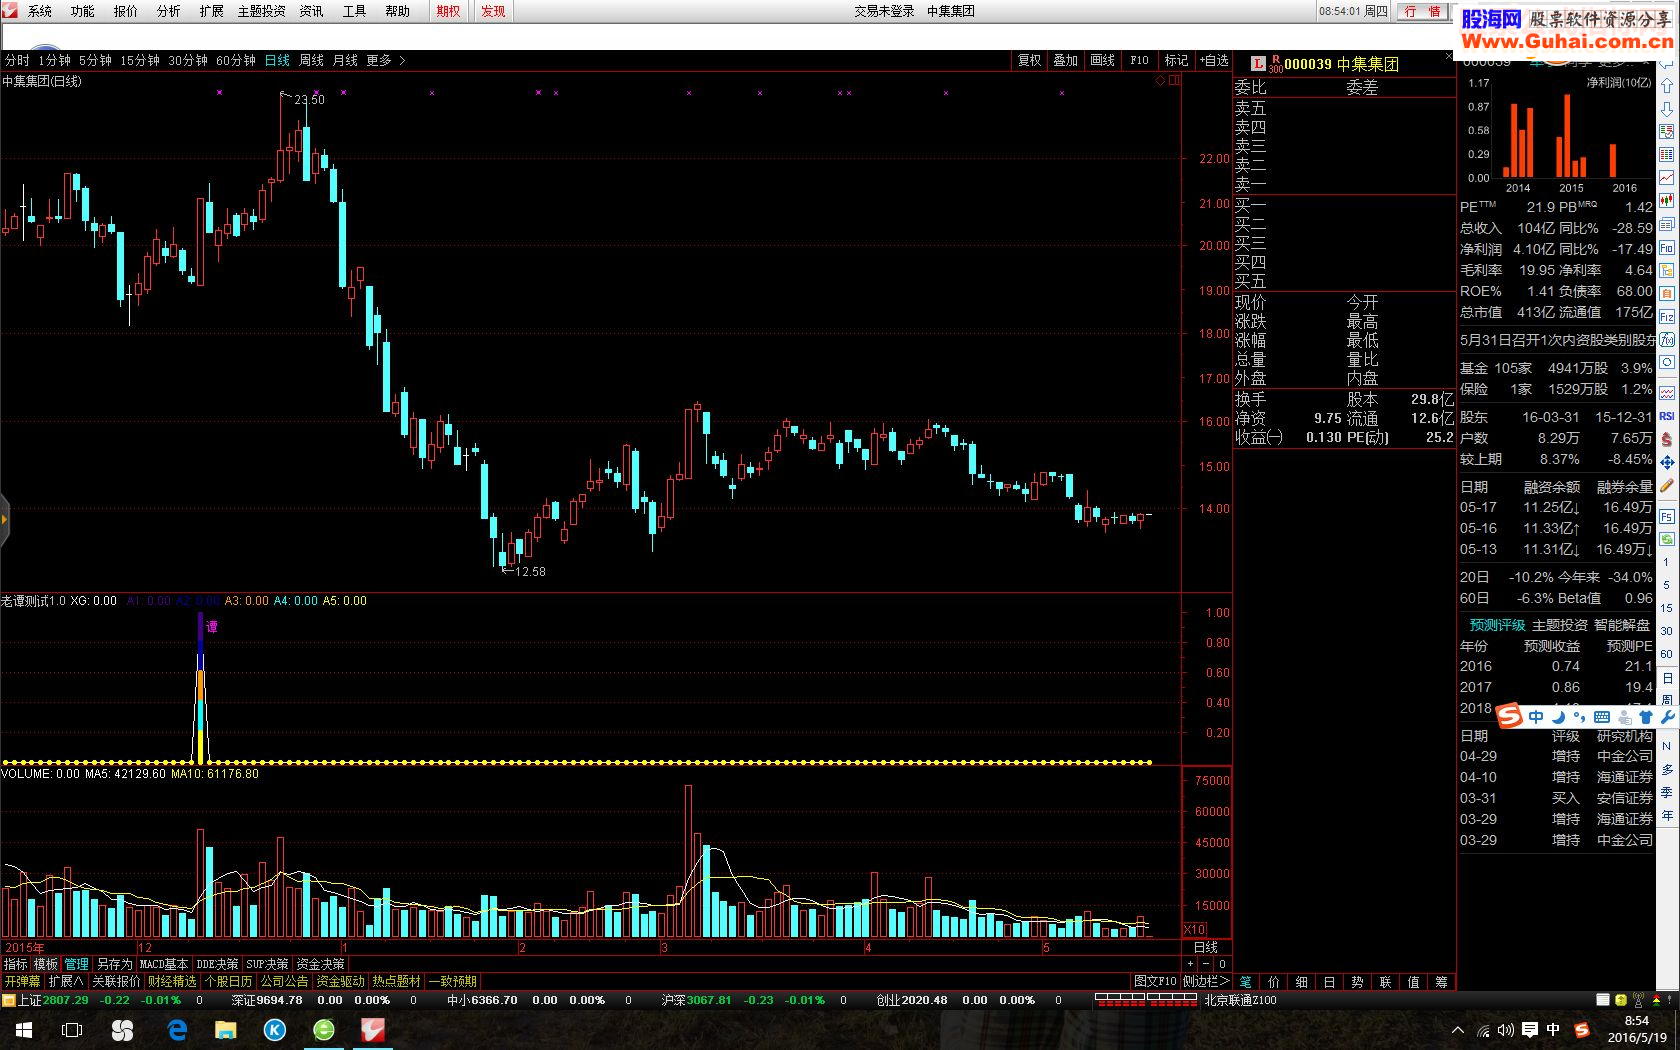Open the 主题投资 tab in side panel
Viewport: 1680px width, 1050px height.
click(1559, 625)
